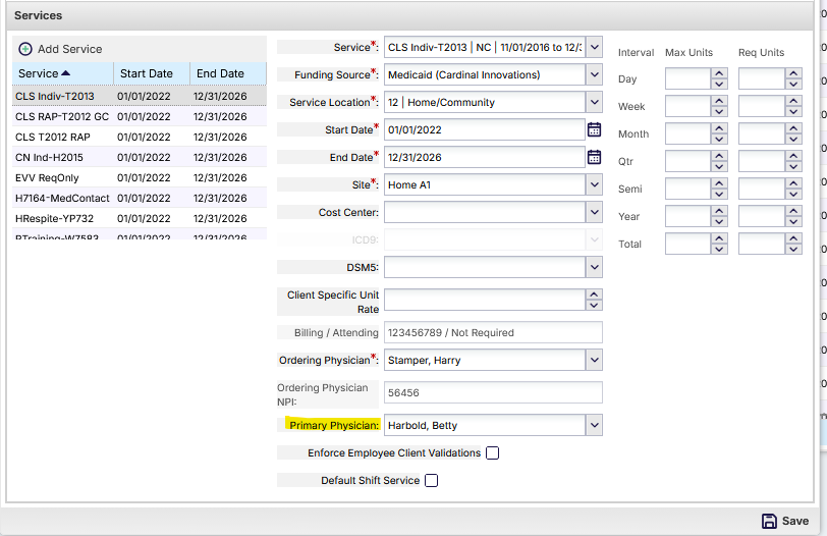Click the Day Max Units input

tap(688, 79)
